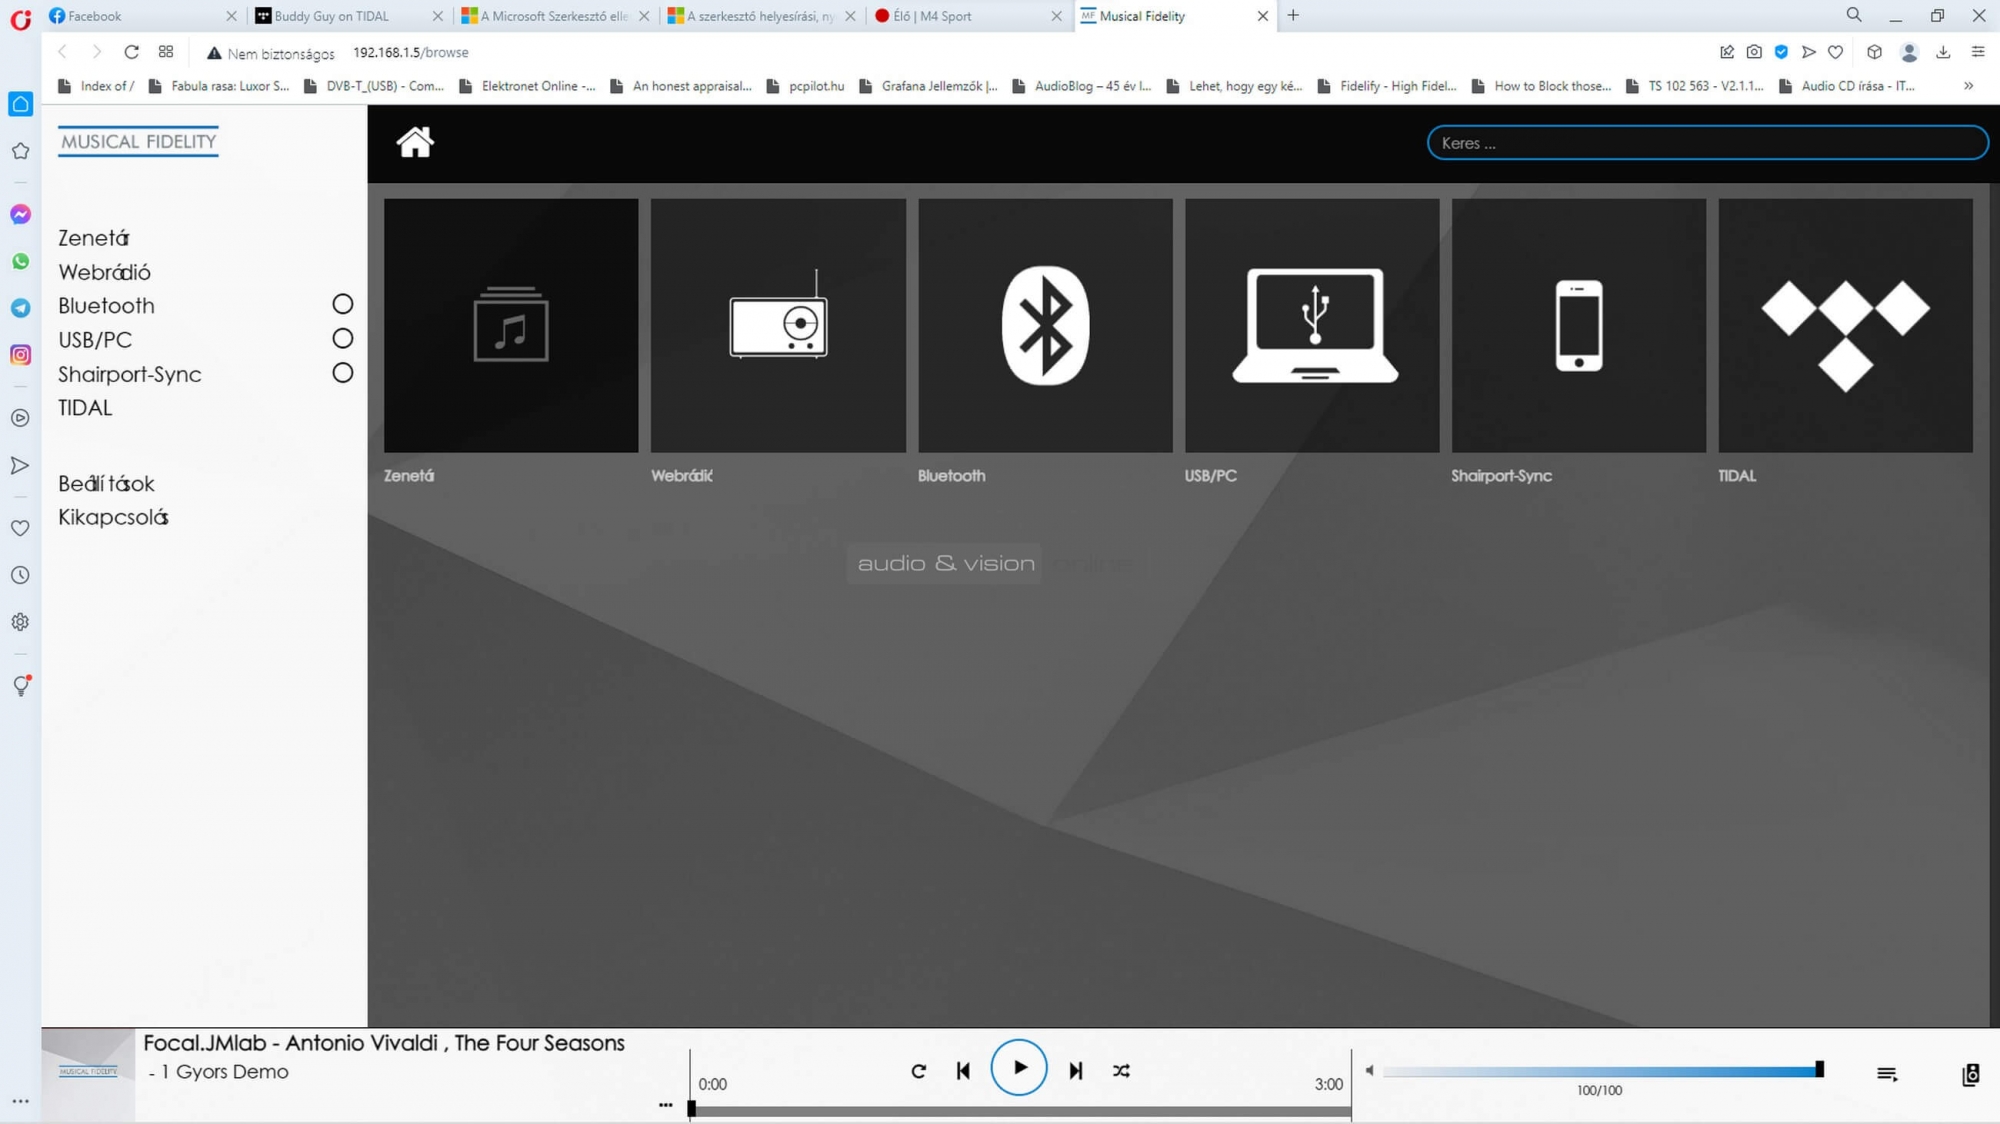Open the Webrádió radio tile
Image resolution: width=2000 pixels, height=1124 pixels.
[778, 325]
